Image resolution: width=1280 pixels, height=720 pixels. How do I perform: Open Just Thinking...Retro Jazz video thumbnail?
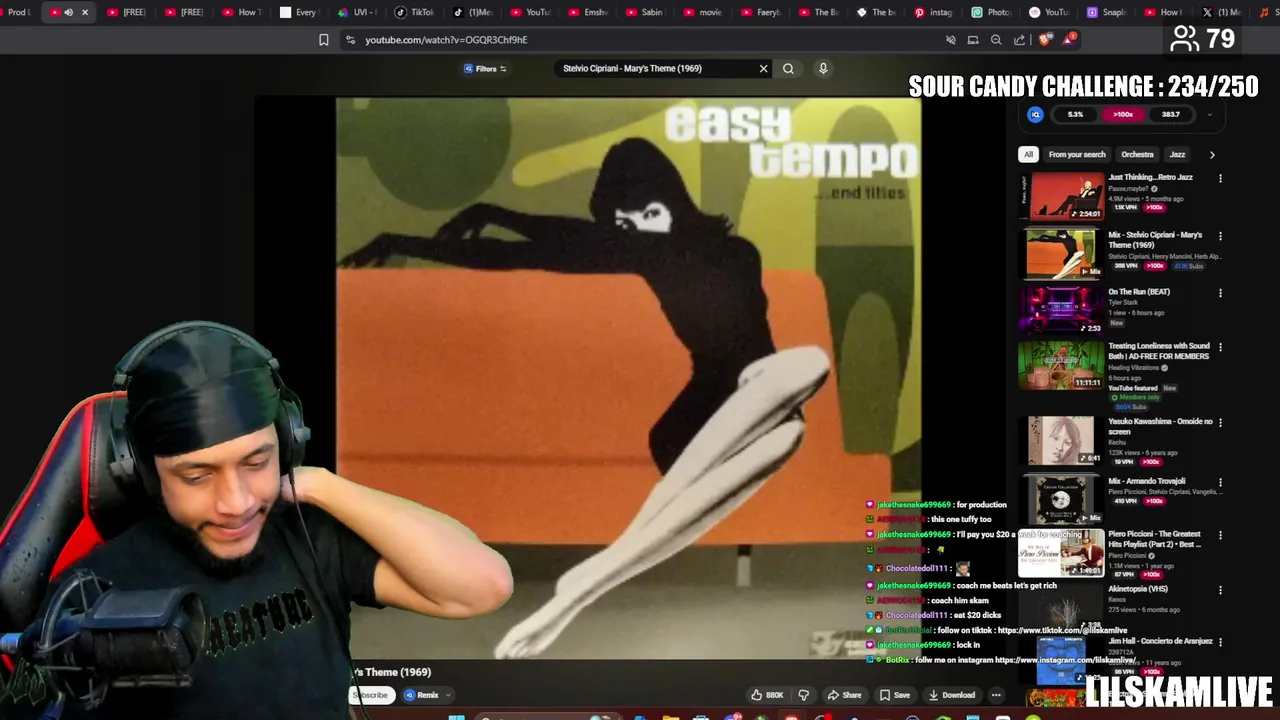[1060, 196]
